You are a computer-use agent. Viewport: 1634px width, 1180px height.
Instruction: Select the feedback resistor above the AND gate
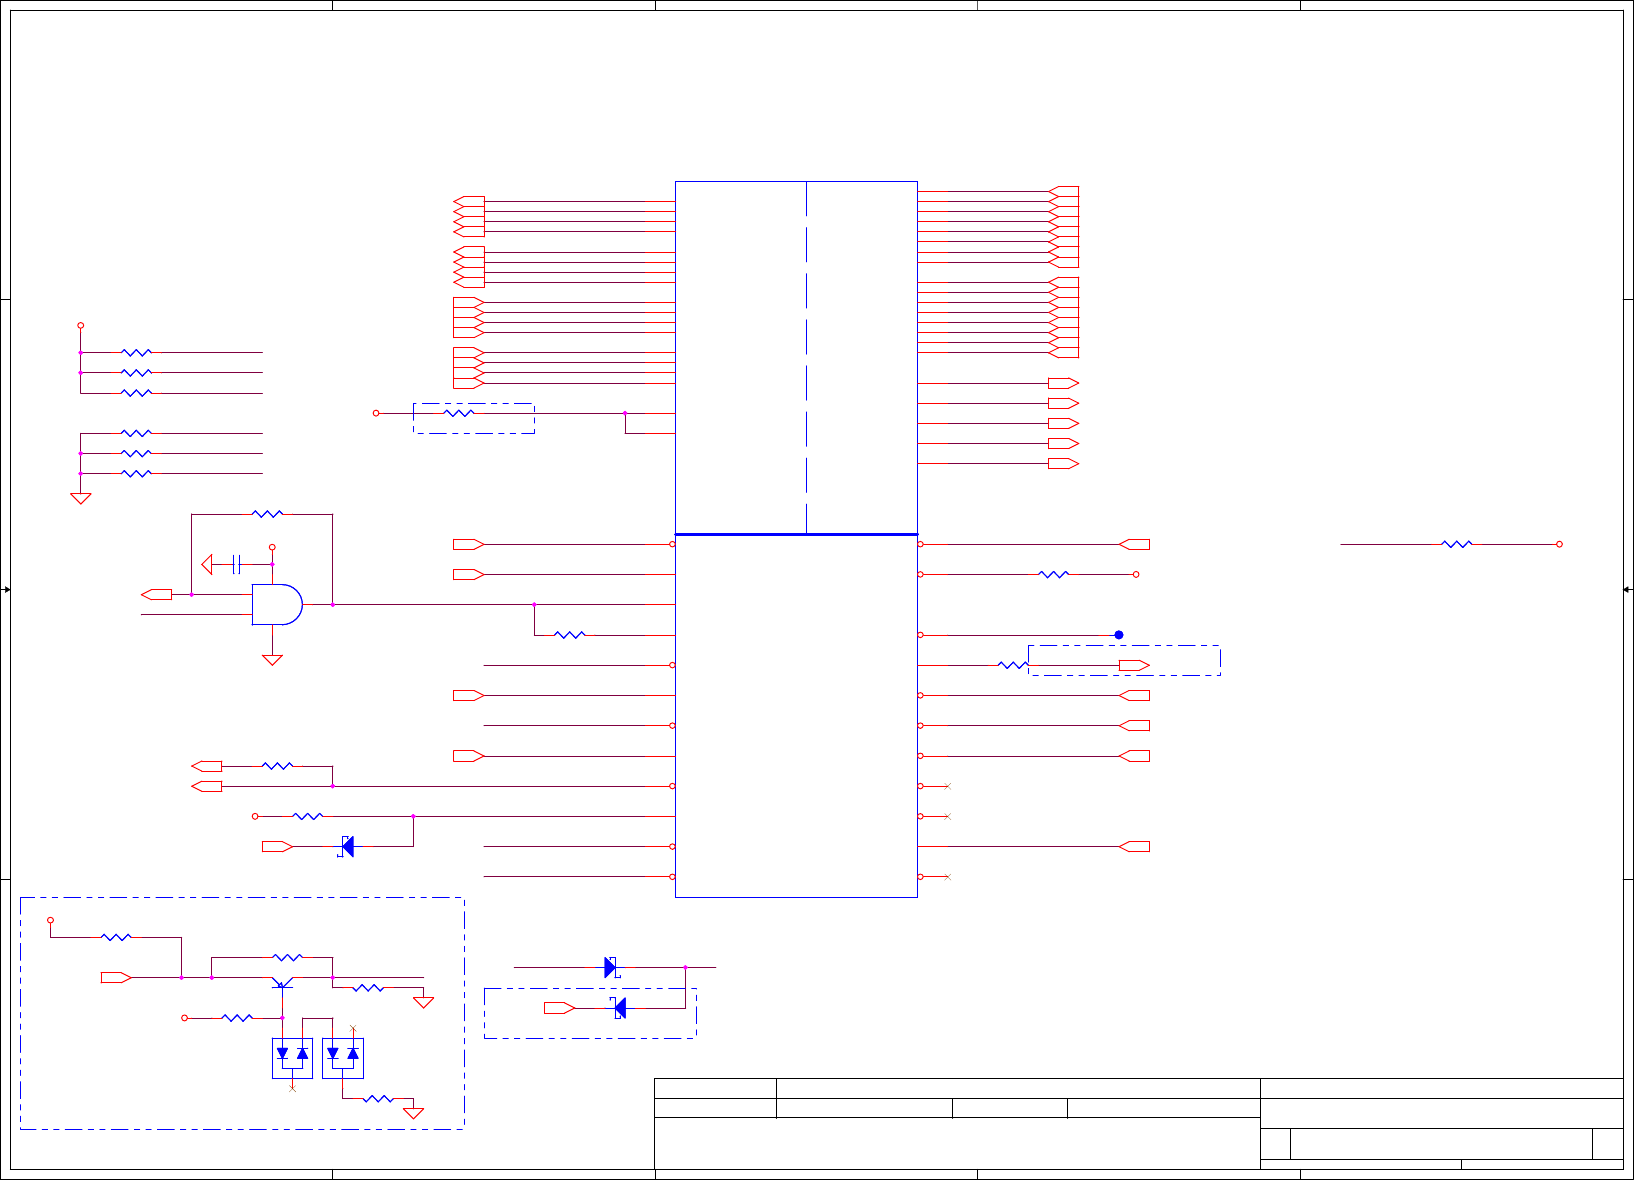click(x=267, y=514)
